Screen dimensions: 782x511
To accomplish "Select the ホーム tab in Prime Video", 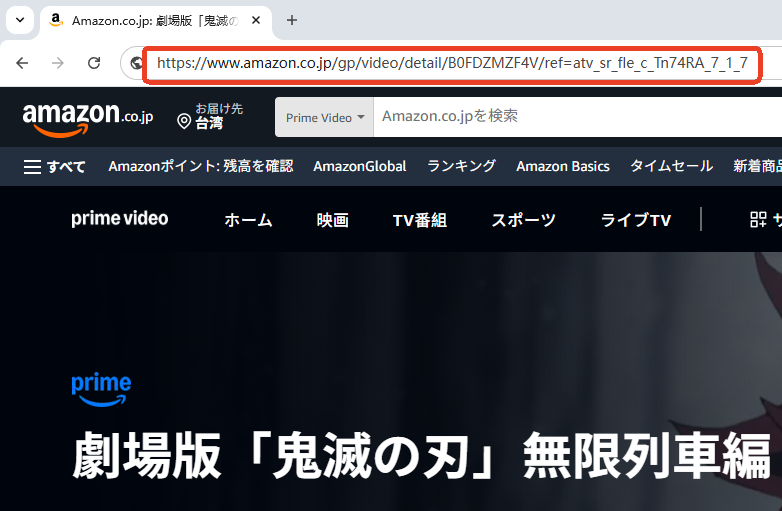I will [x=248, y=220].
